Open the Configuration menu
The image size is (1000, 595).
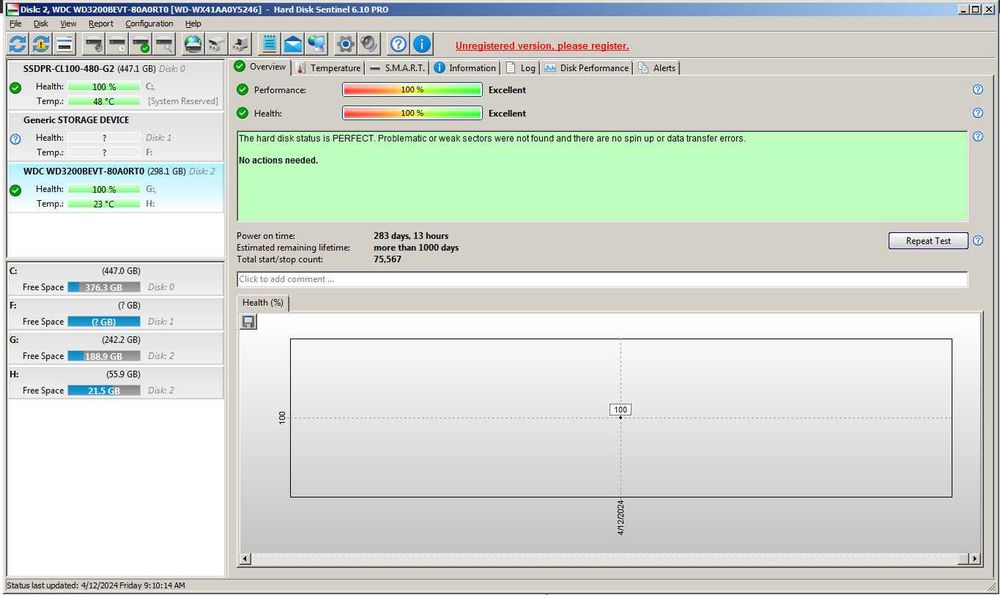(149, 24)
